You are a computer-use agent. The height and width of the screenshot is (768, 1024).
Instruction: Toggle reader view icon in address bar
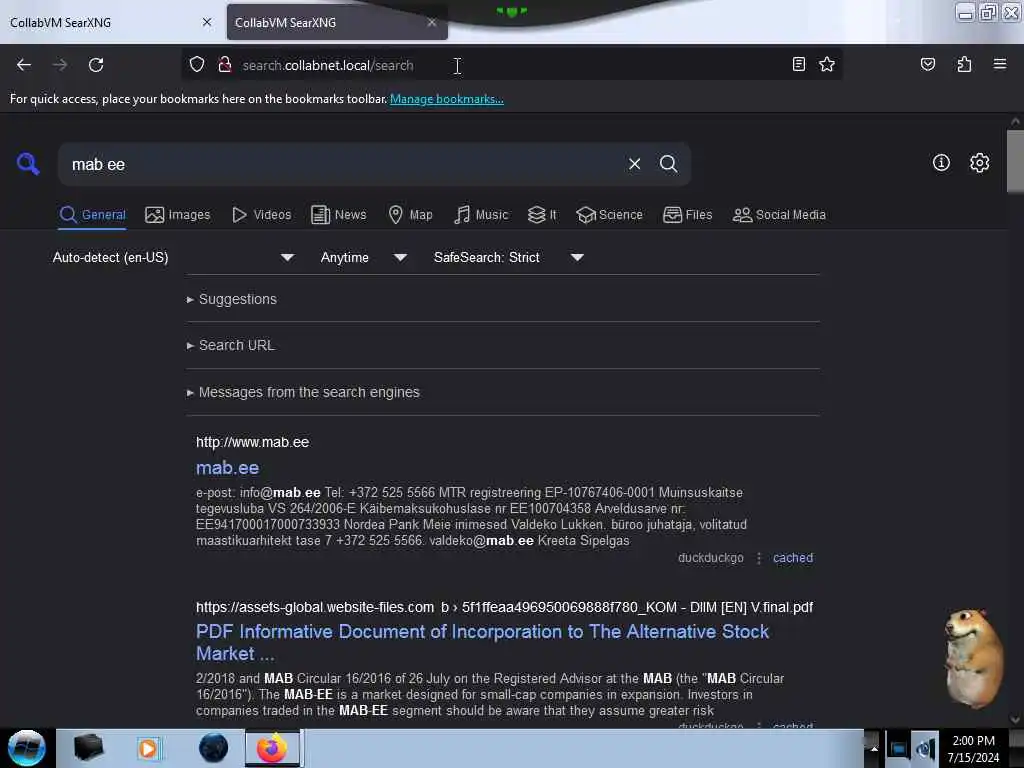point(798,64)
